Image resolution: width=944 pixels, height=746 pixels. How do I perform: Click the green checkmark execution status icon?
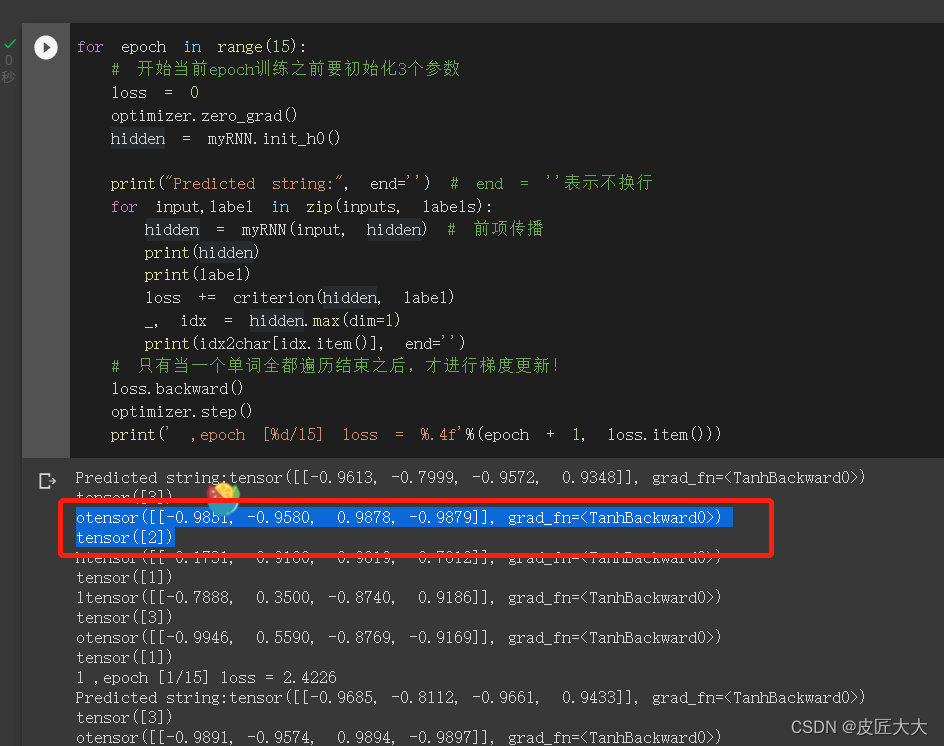point(10,43)
